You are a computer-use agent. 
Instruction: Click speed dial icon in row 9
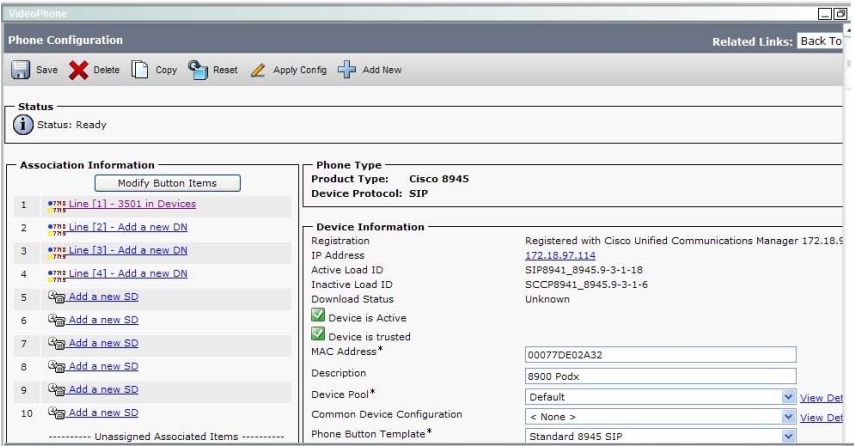57,390
